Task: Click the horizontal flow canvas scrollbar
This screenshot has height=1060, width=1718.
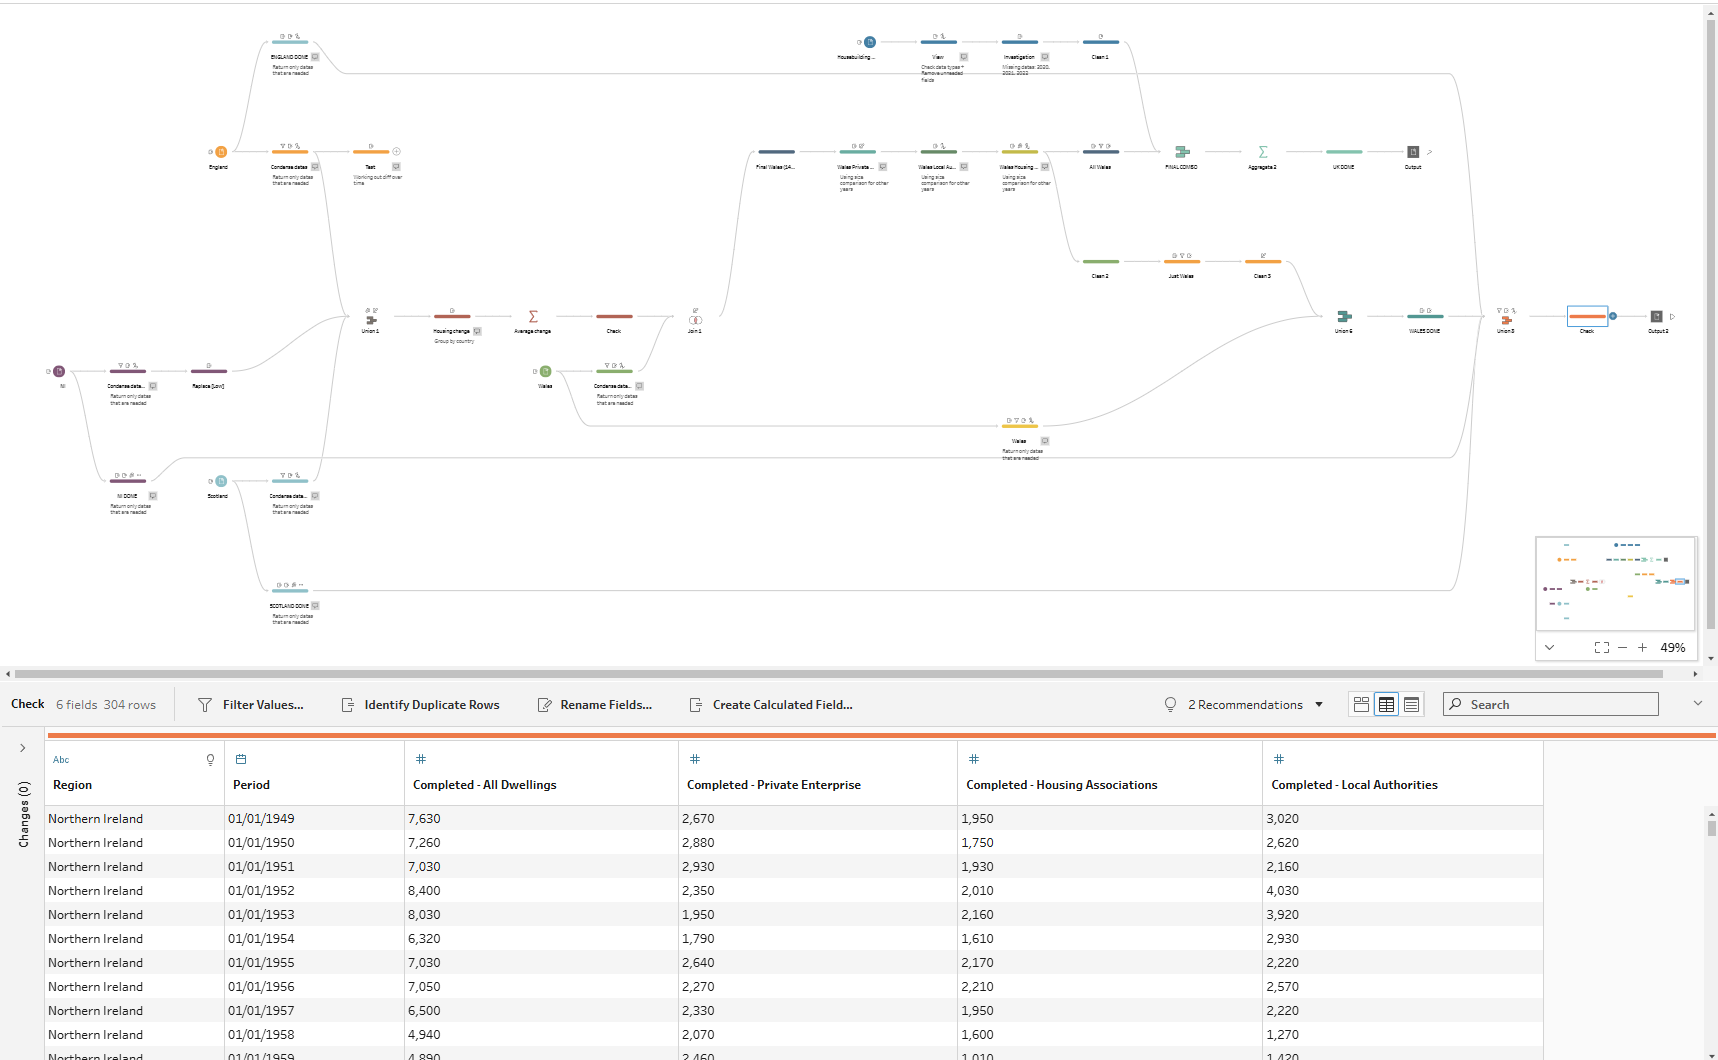Action: pos(838,674)
